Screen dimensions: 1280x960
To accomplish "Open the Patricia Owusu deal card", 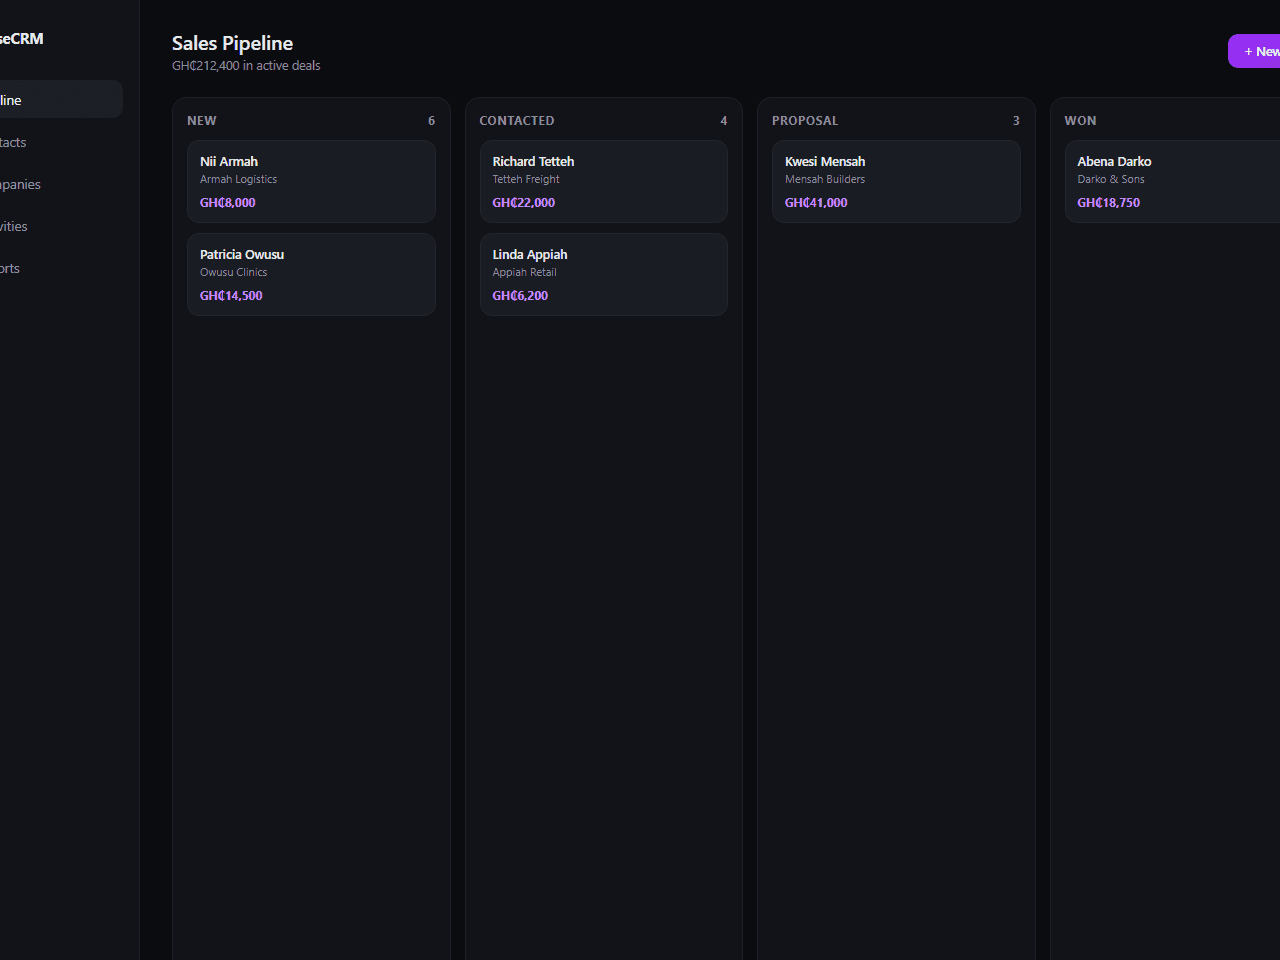I will pos(311,274).
